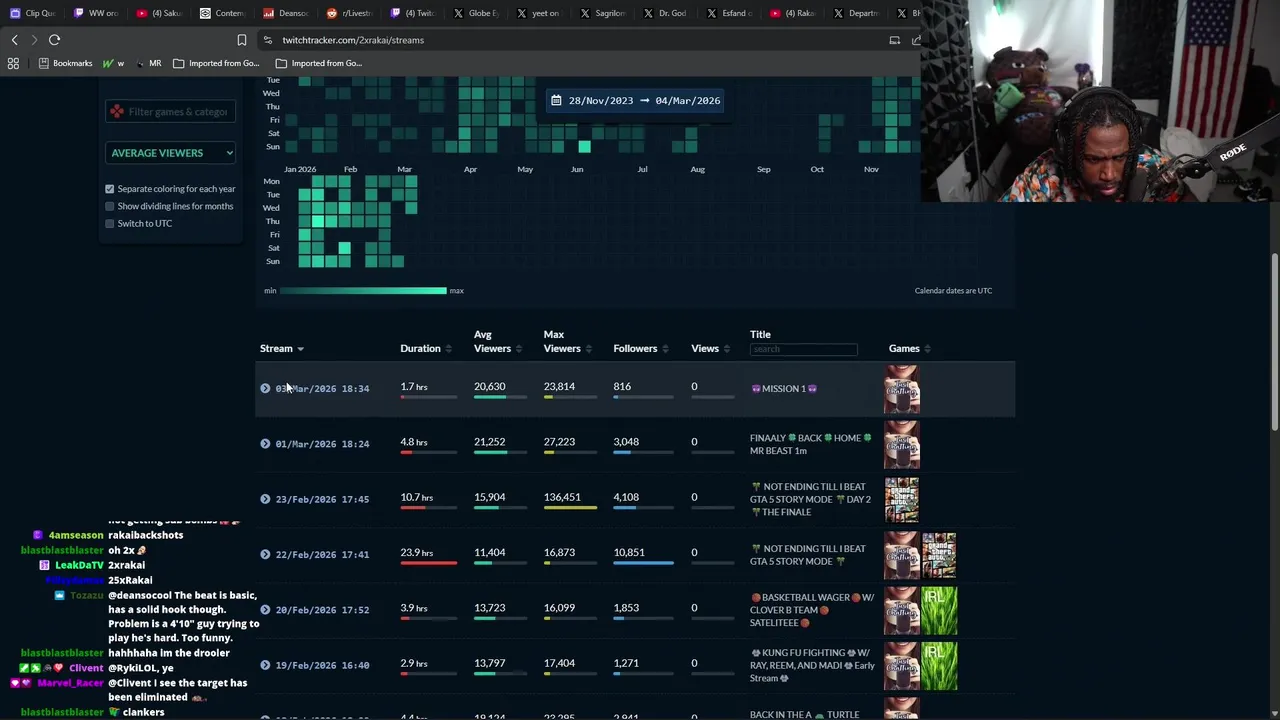Click 136,451 max viewers value
The height and width of the screenshot is (720, 1280).
tap(561, 497)
